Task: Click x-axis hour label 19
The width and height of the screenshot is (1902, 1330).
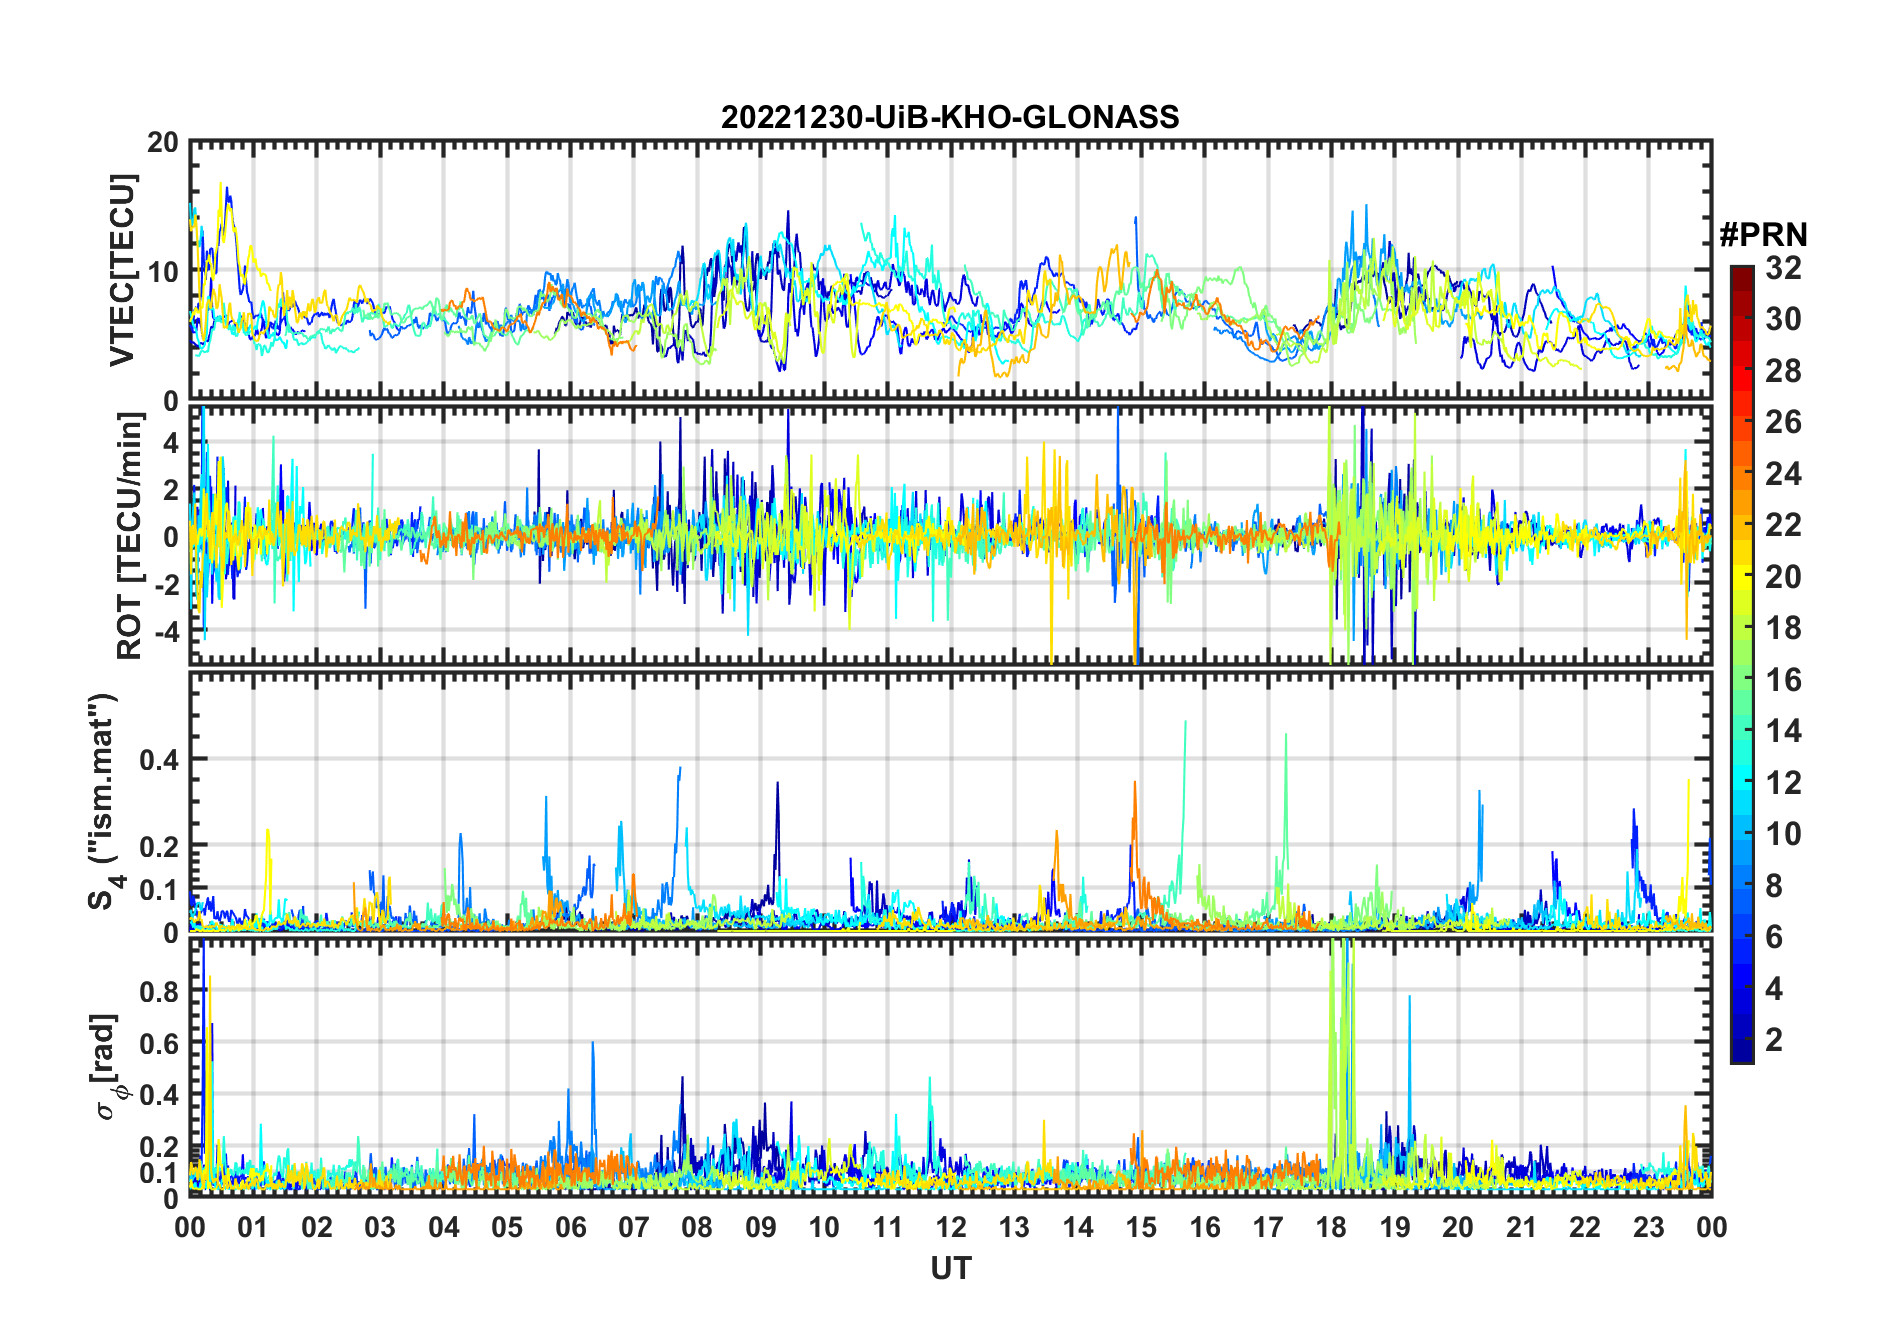Action: pos(1395,1227)
